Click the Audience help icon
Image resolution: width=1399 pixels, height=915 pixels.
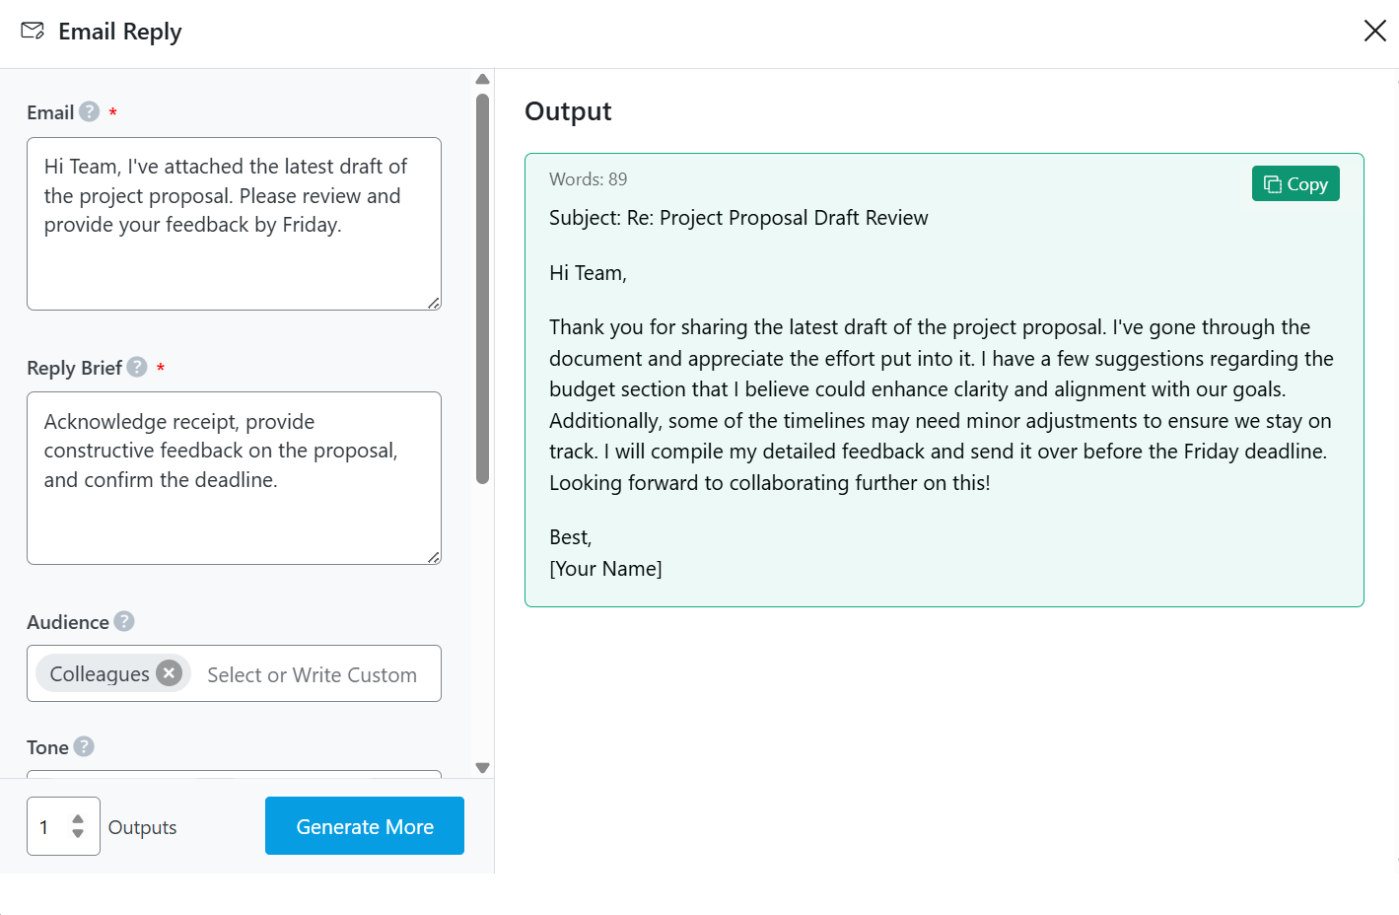point(124,621)
